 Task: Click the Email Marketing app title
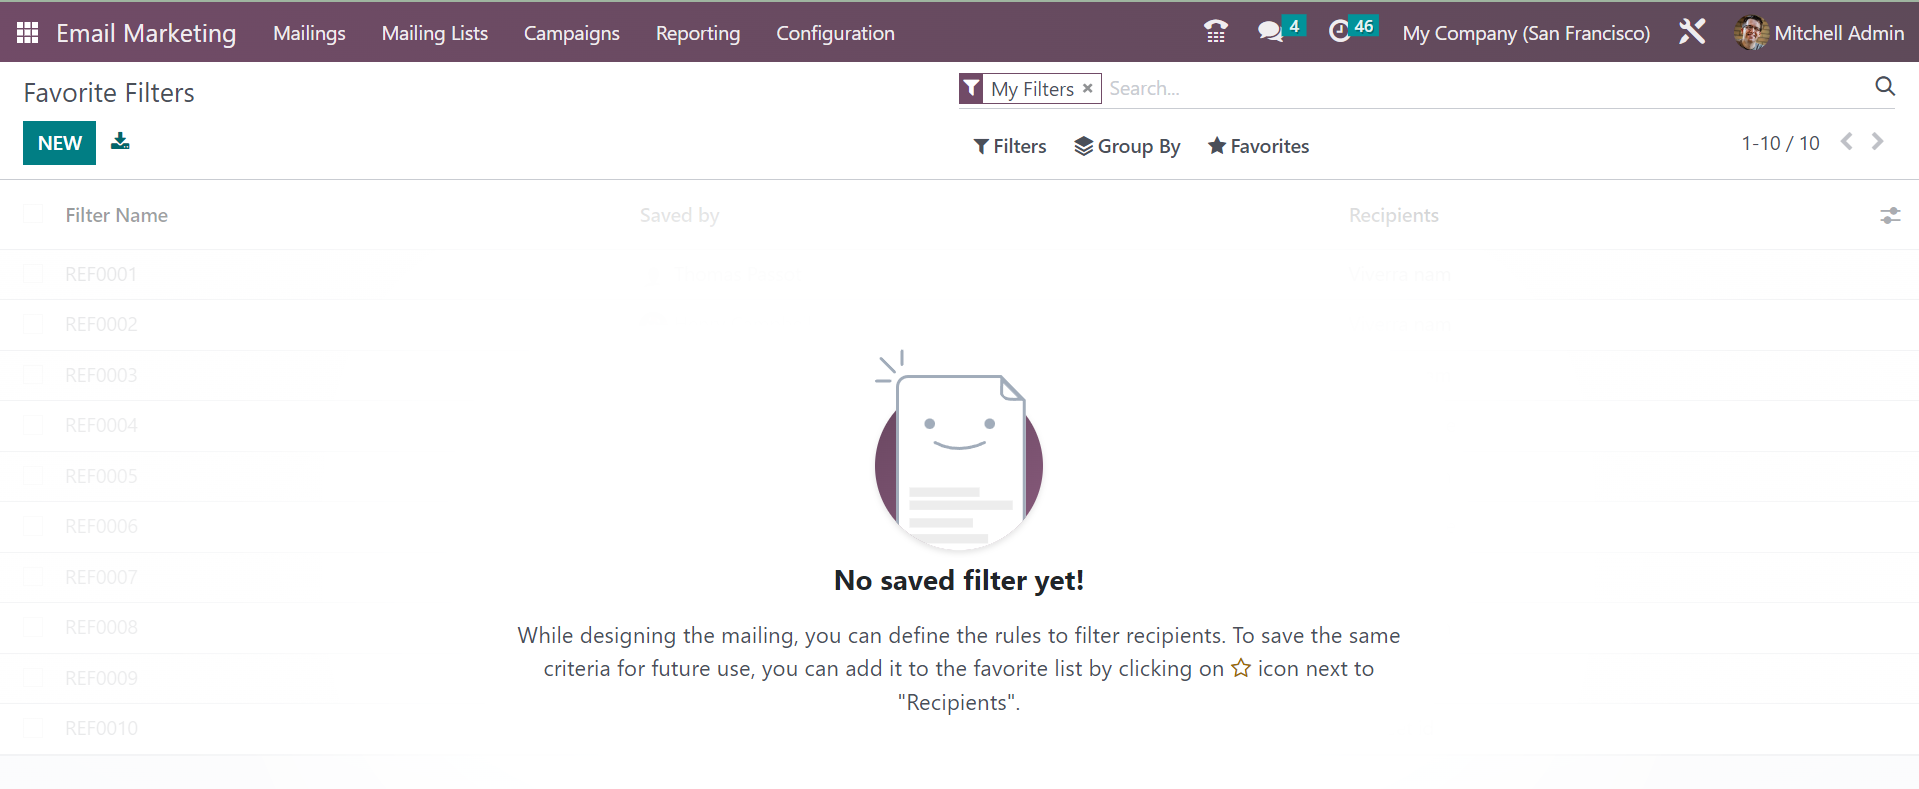[146, 33]
